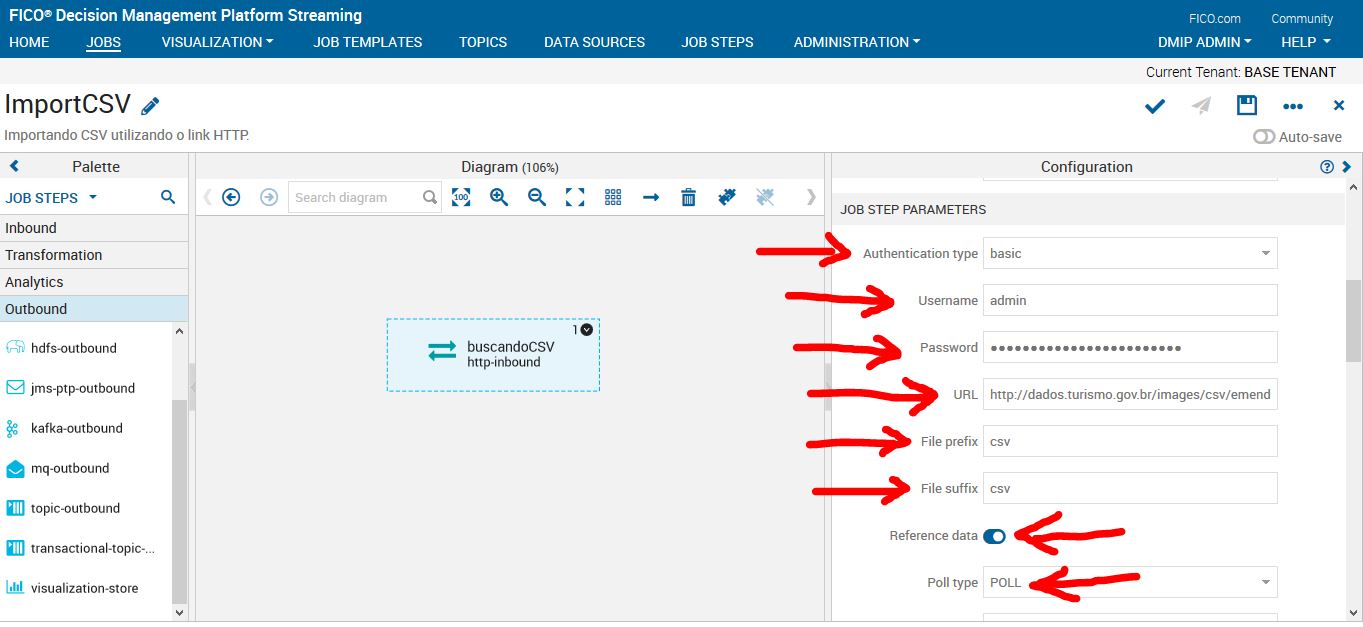The width and height of the screenshot is (1363, 627).
Task: Open the diagram grid layout icon
Action: click(x=613, y=197)
